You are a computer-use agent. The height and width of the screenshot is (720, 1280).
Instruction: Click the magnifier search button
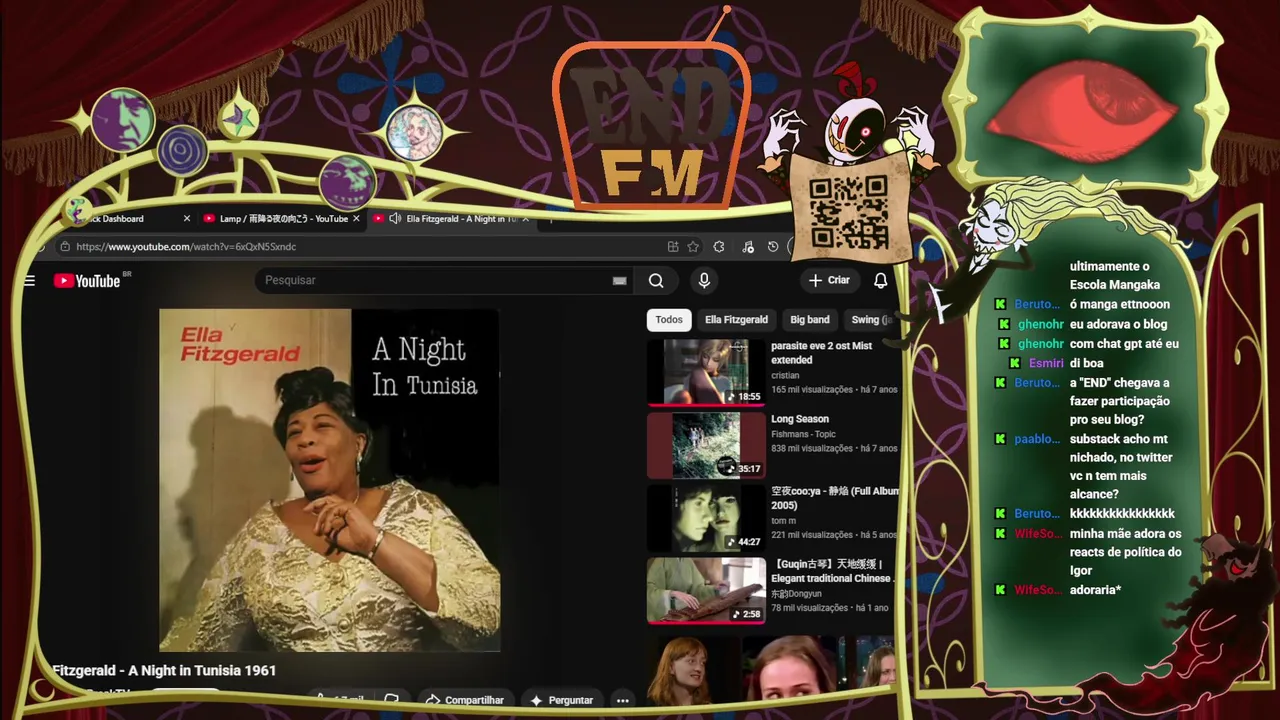656,281
